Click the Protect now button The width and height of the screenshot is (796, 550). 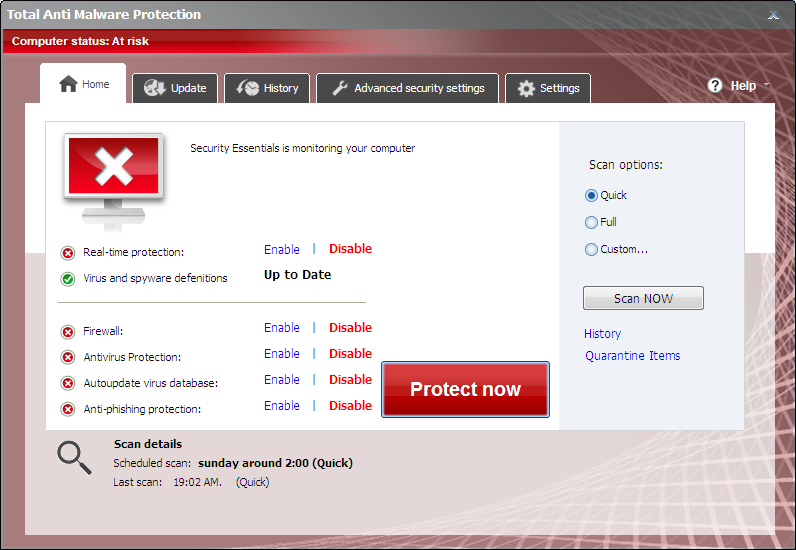point(466,390)
